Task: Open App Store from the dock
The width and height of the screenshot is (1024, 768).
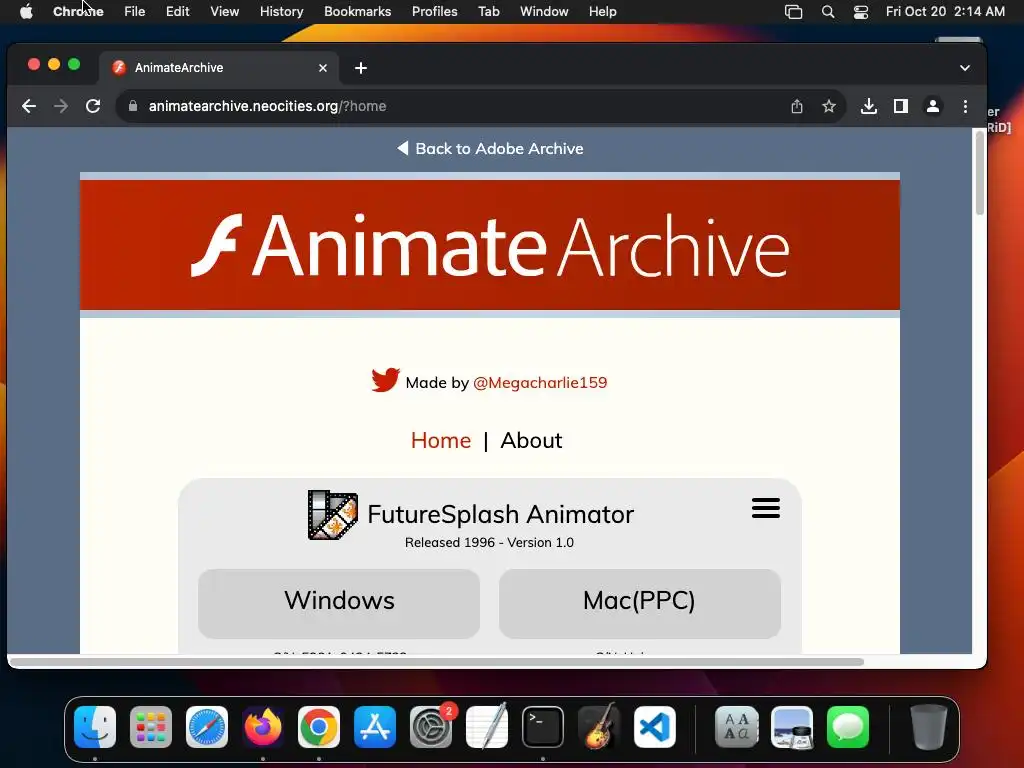Action: pyautogui.click(x=375, y=727)
